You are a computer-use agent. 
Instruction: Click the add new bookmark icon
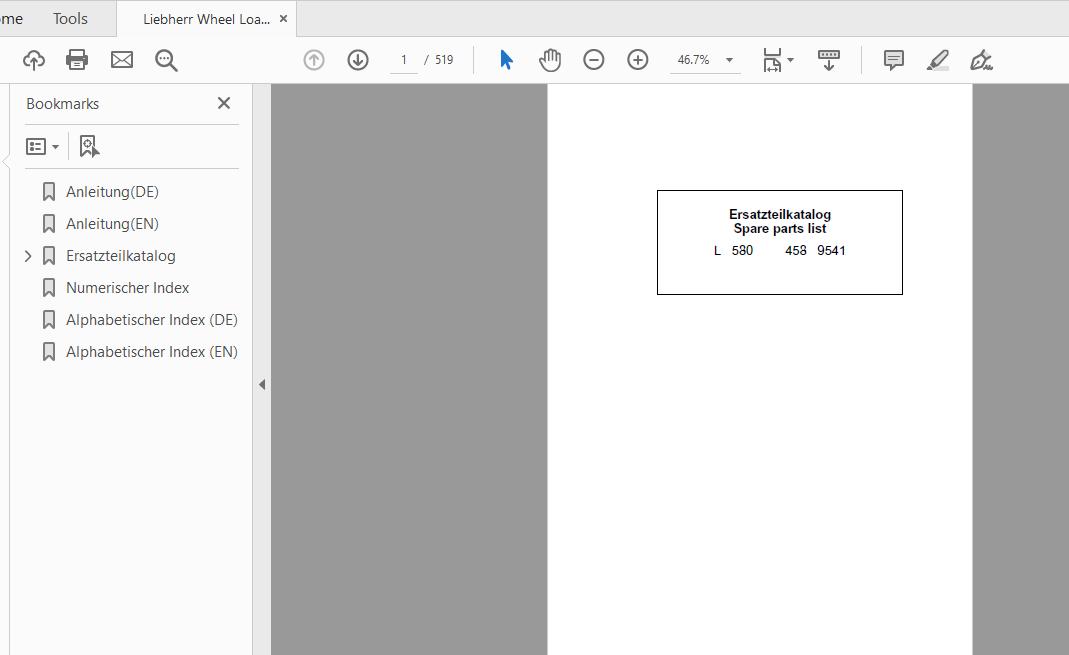click(x=89, y=147)
